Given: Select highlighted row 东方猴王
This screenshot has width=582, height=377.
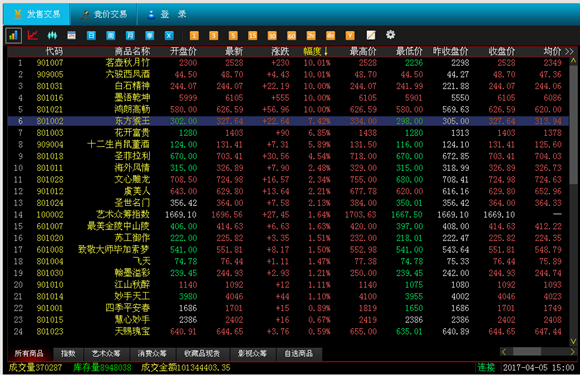Looking at the screenshot, I should click(288, 122).
